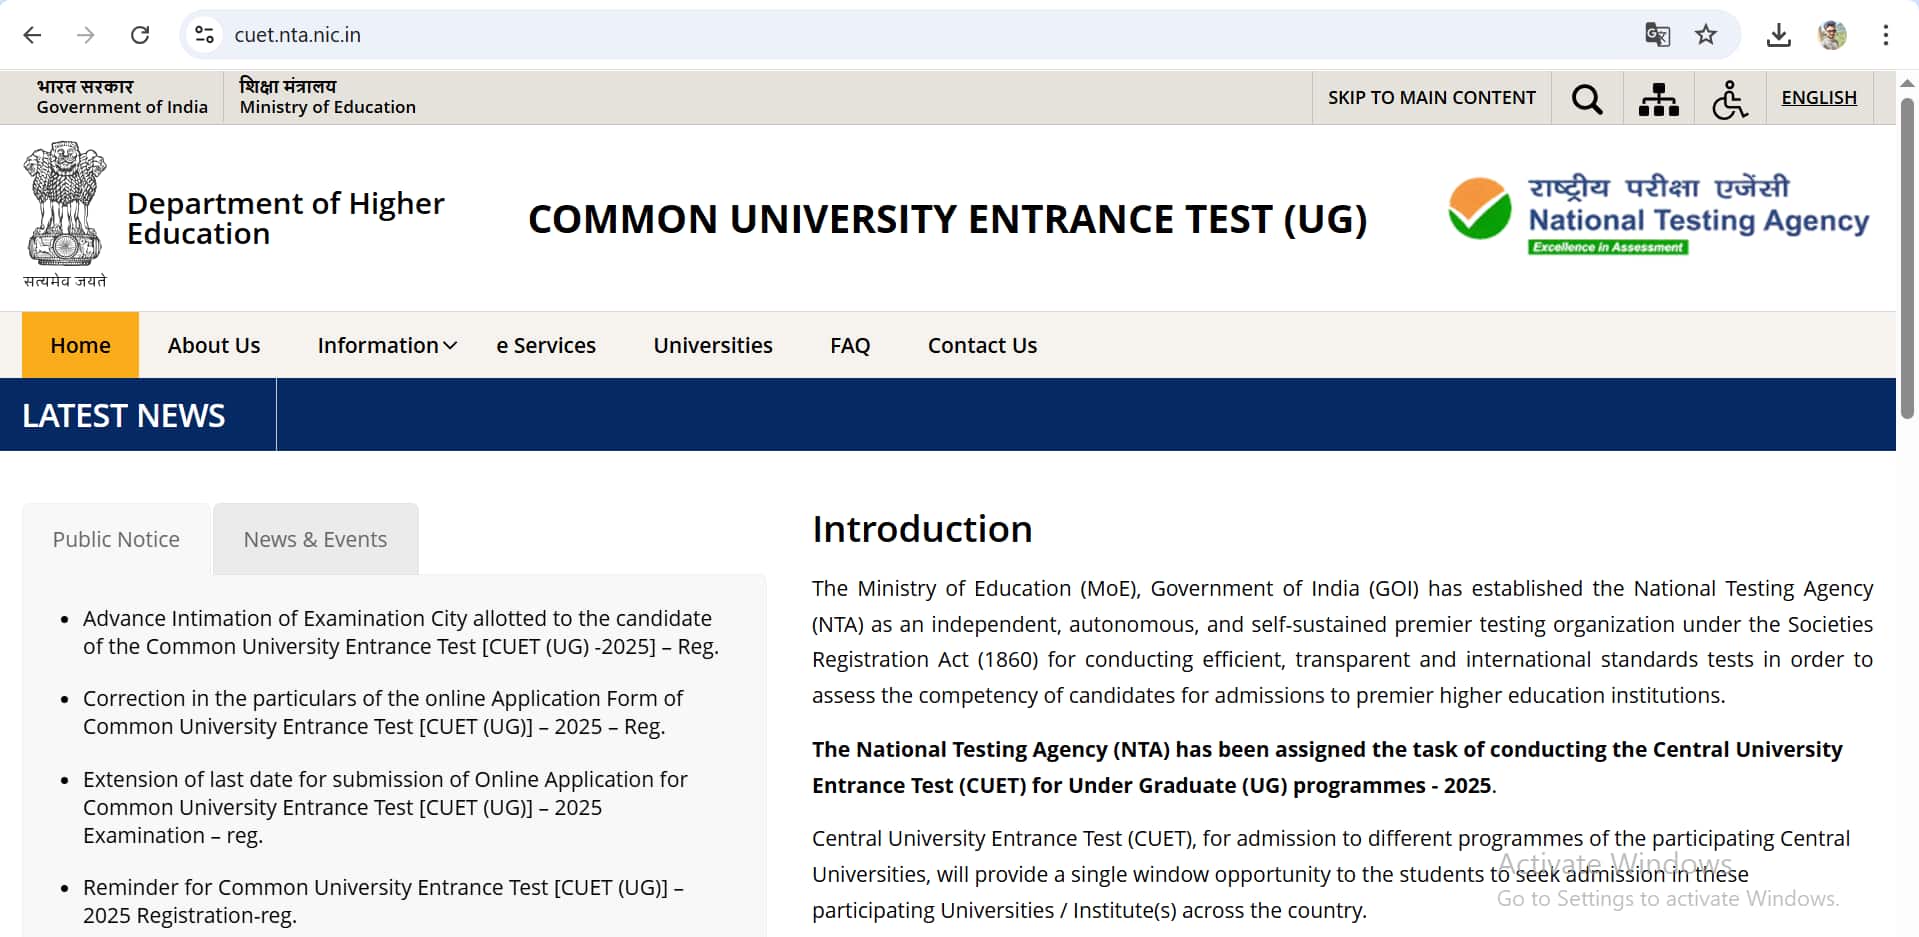
Task: Open browser downloads icon
Action: 1778,35
